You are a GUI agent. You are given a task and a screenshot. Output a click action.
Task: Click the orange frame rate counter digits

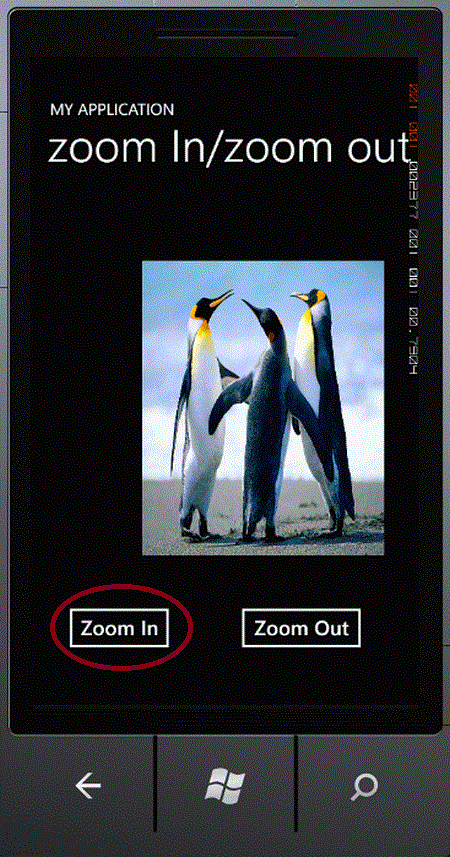click(x=413, y=116)
